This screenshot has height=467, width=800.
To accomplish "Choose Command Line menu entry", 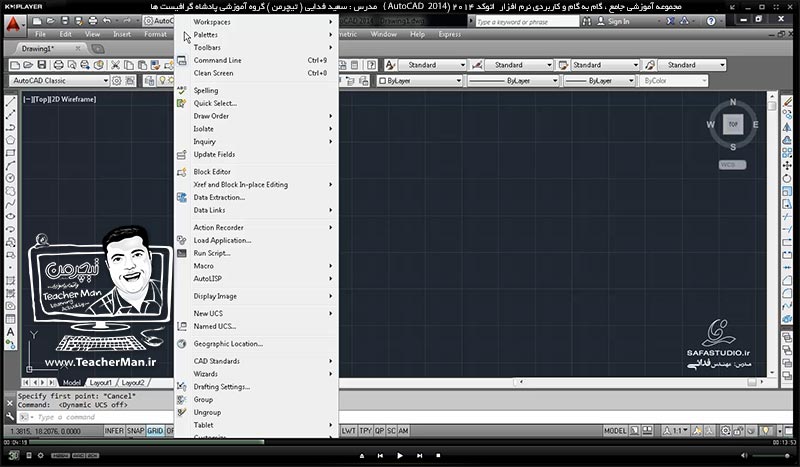I will (256, 60).
